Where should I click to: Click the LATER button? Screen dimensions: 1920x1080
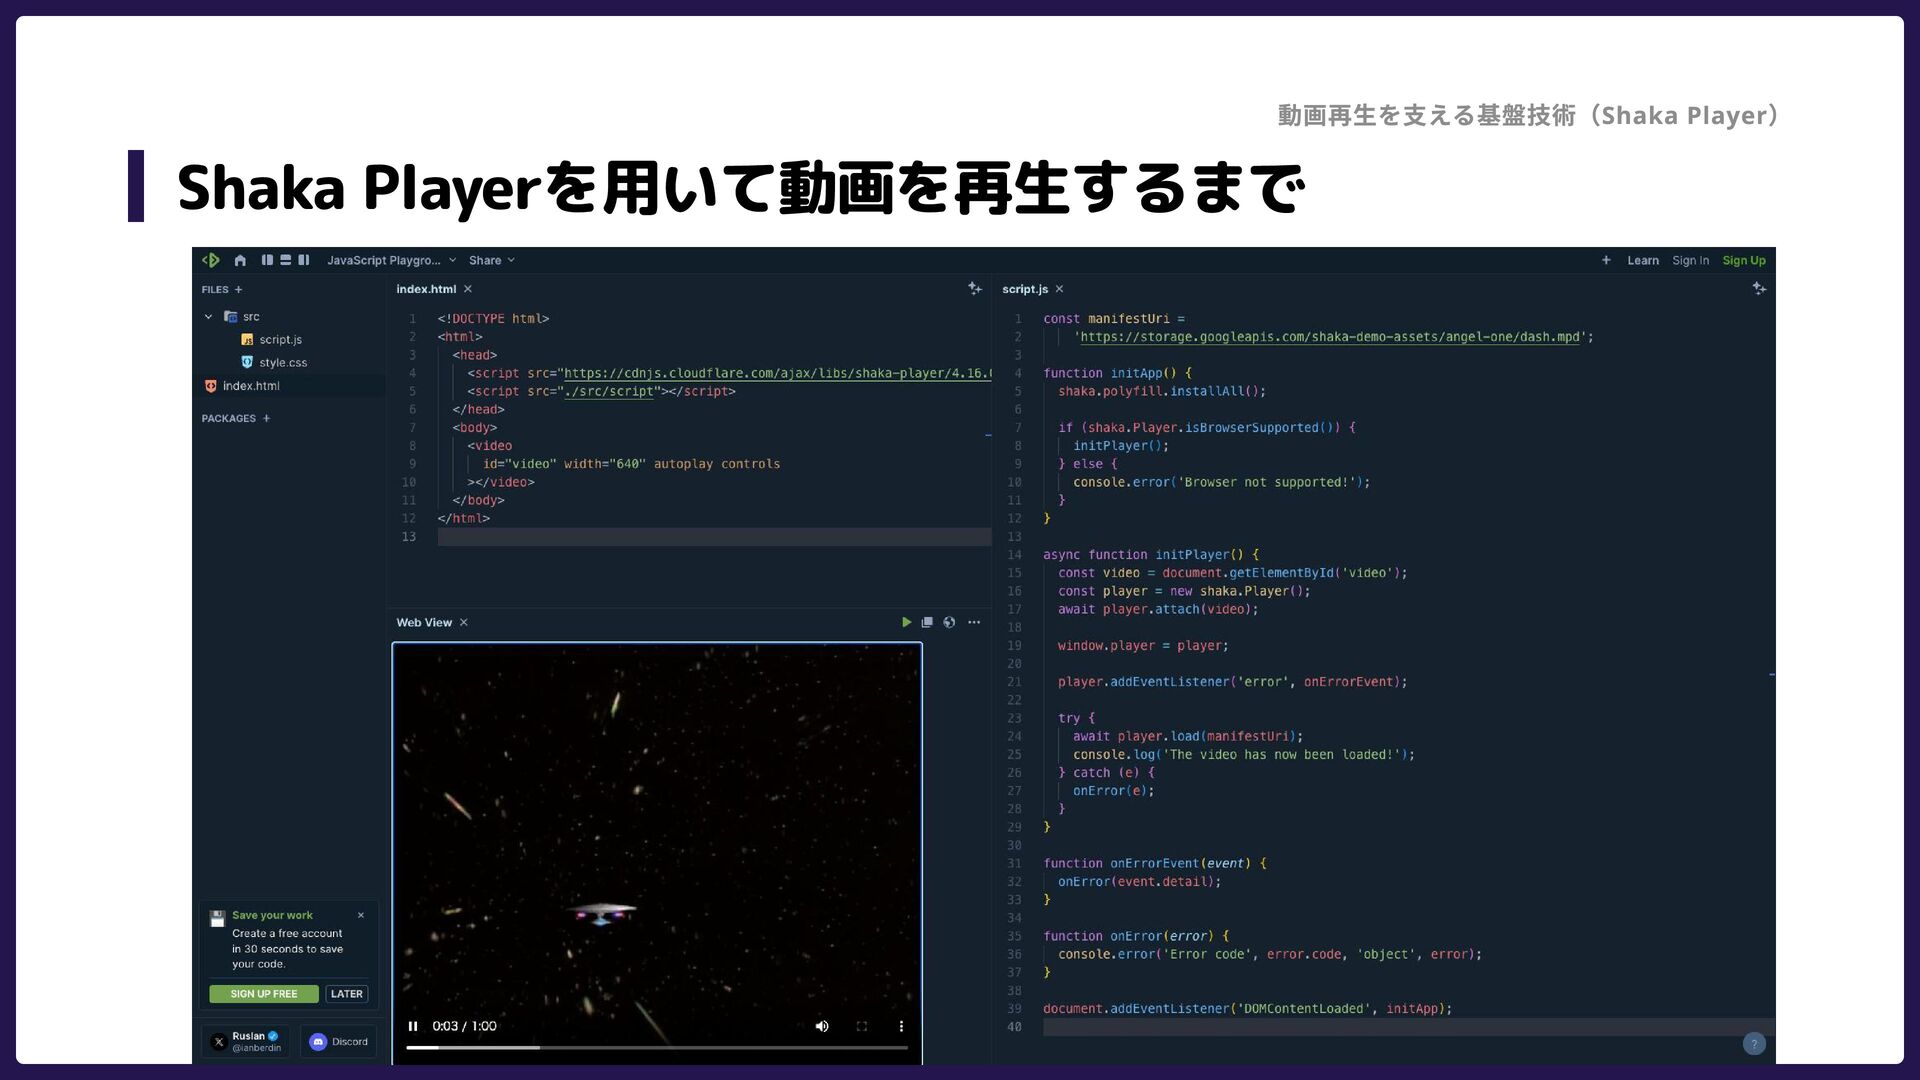[x=347, y=994]
